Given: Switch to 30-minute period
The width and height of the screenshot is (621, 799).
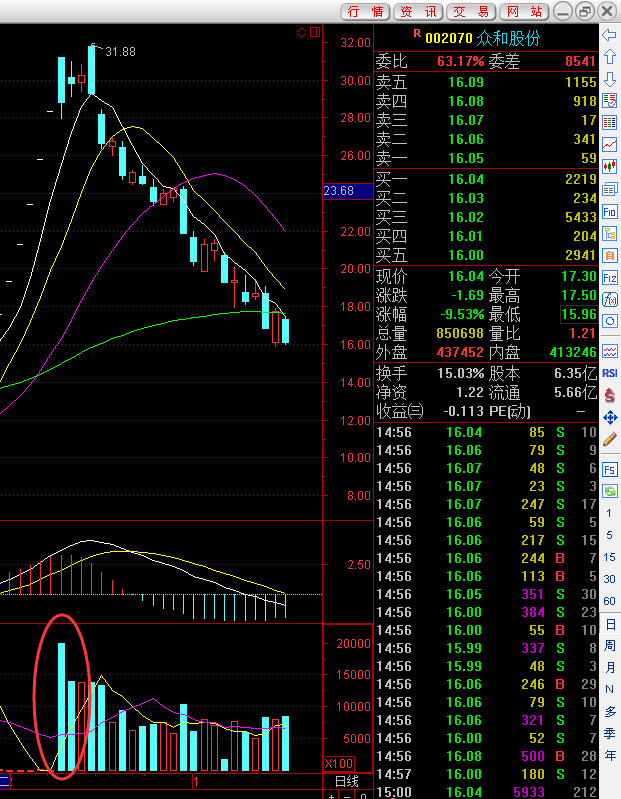Looking at the screenshot, I should tap(609, 579).
